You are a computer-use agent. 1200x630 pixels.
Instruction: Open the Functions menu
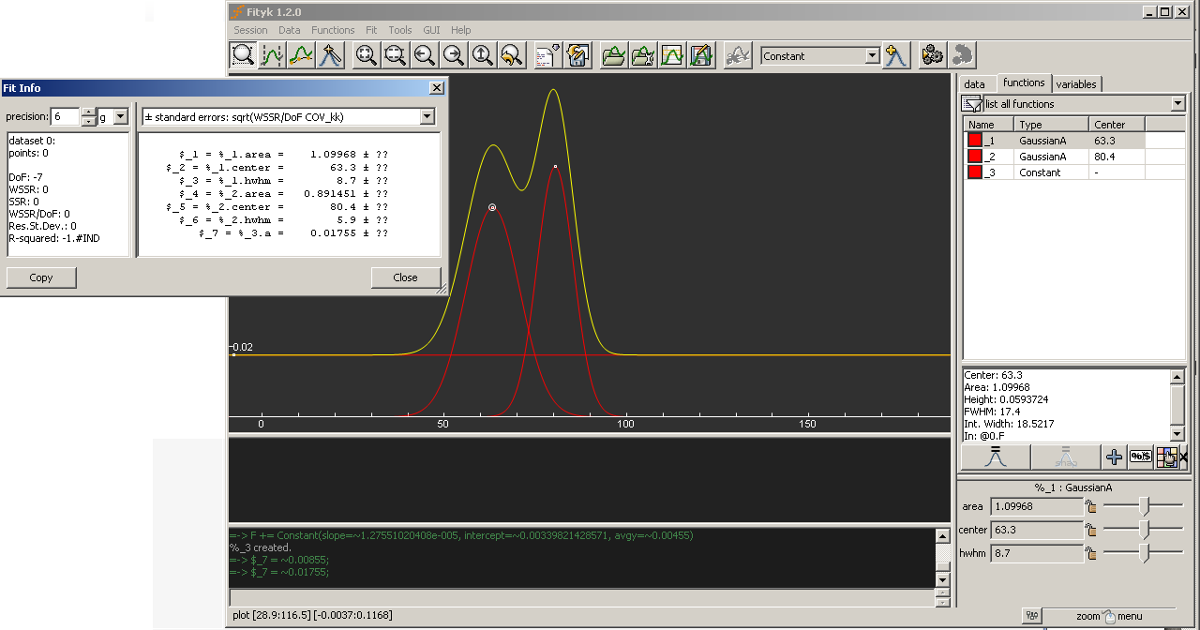click(x=332, y=30)
